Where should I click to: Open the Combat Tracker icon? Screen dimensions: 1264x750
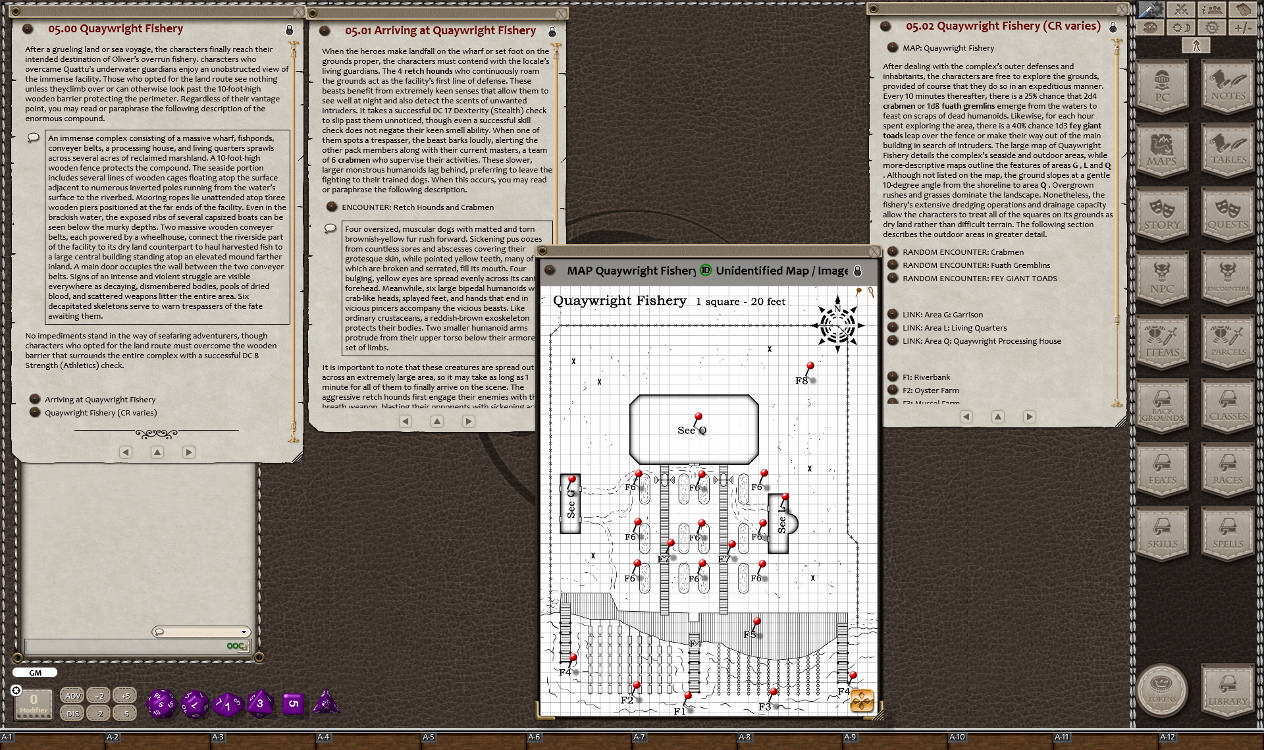click(x=1180, y=11)
